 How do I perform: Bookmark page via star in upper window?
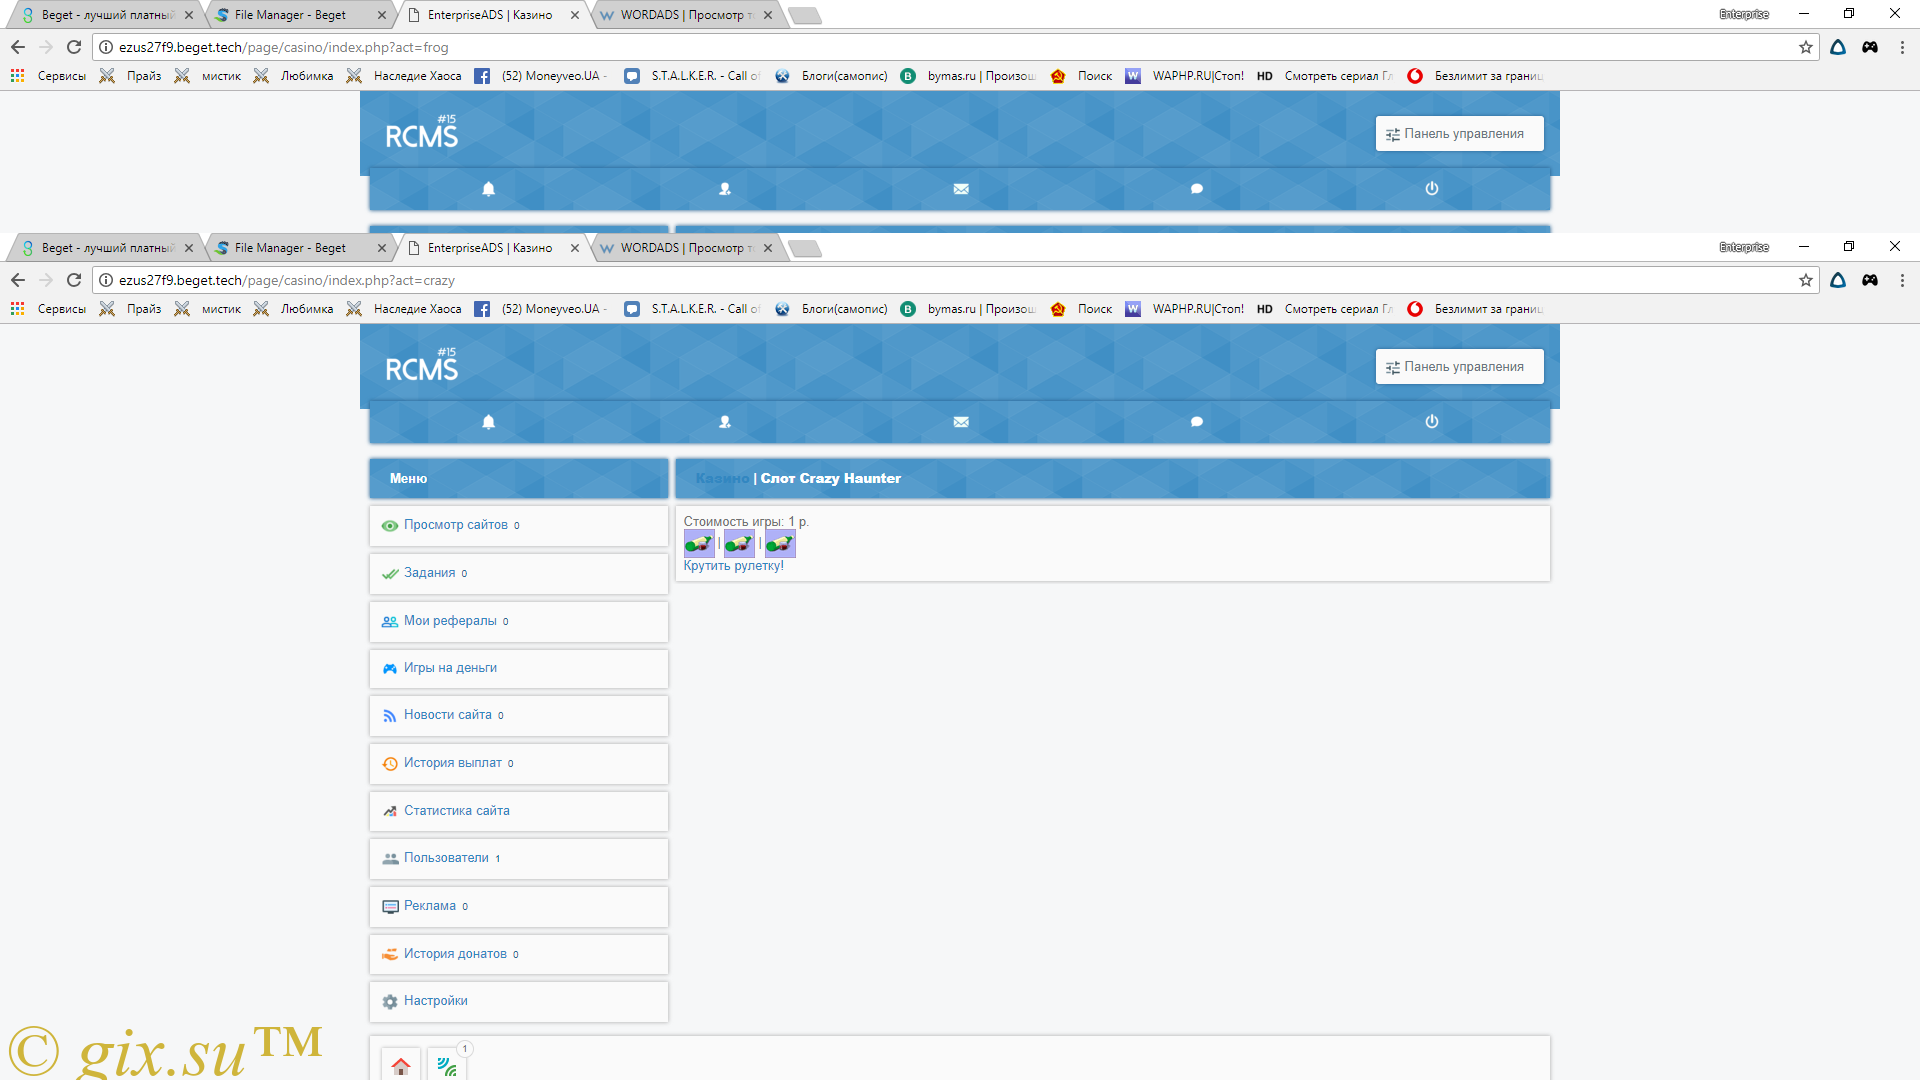pyautogui.click(x=1806, y=47)
